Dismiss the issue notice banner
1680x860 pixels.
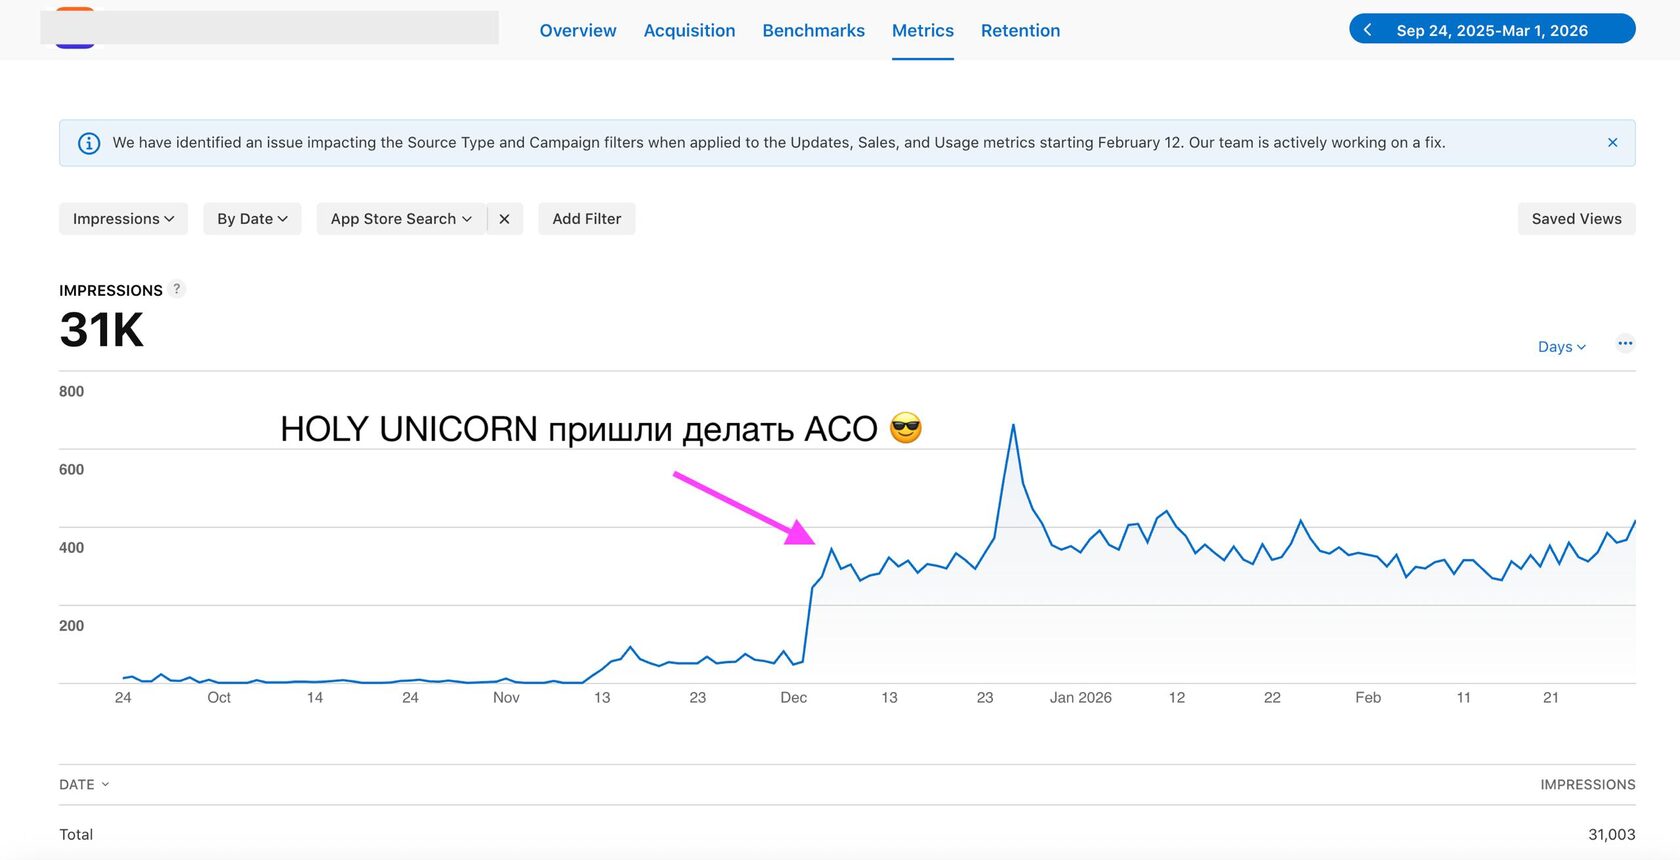click(1612, 143)
